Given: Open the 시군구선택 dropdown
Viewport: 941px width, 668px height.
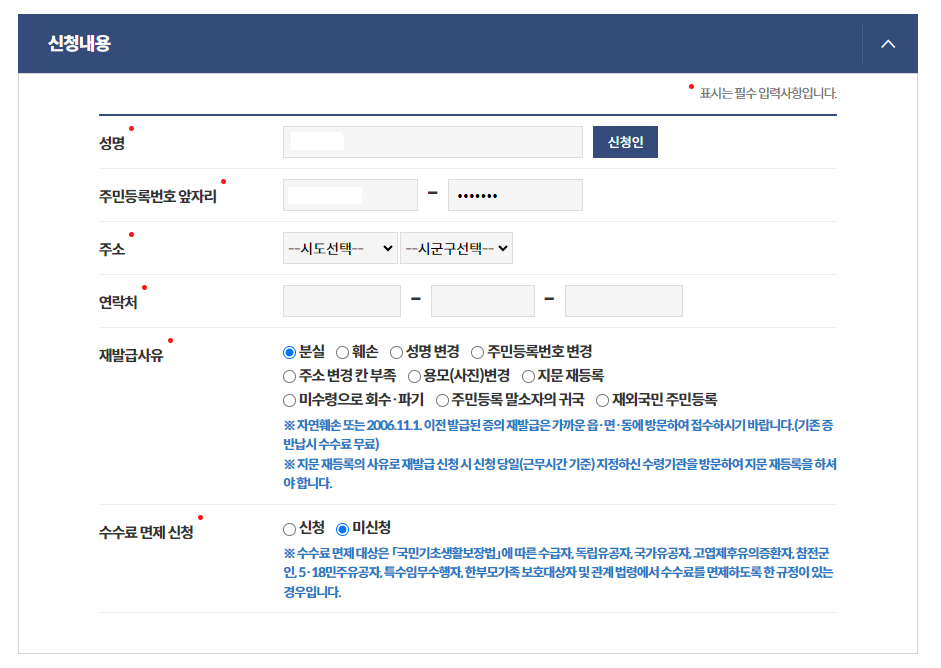Looking at the screenshot, I should coord(456,248).
